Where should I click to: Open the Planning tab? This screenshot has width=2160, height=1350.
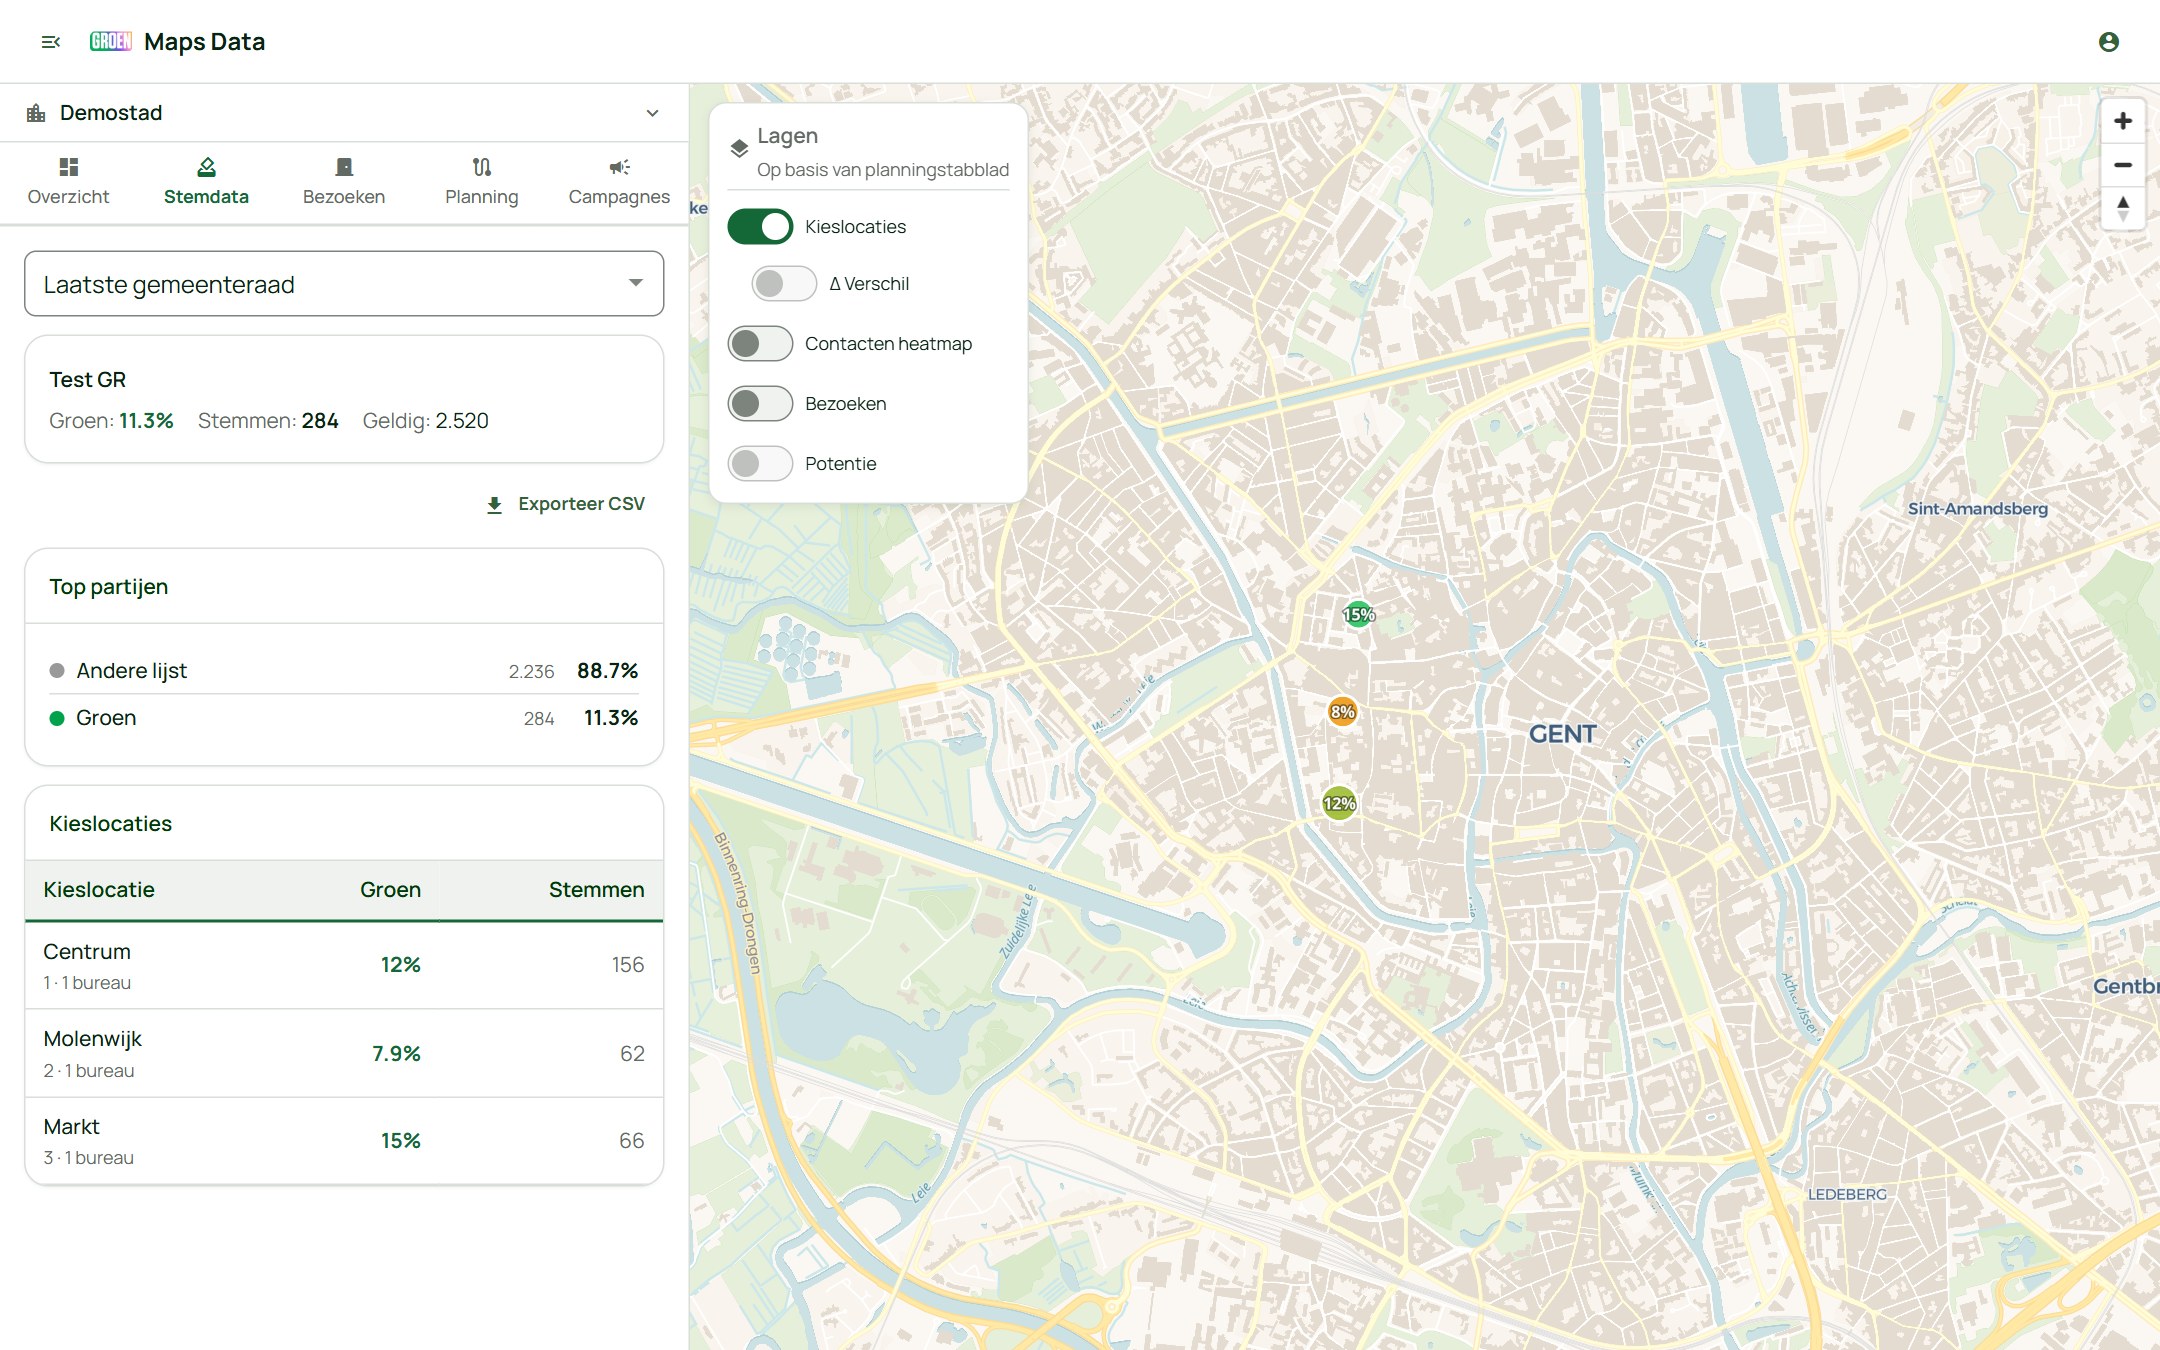tap(481, 182)
